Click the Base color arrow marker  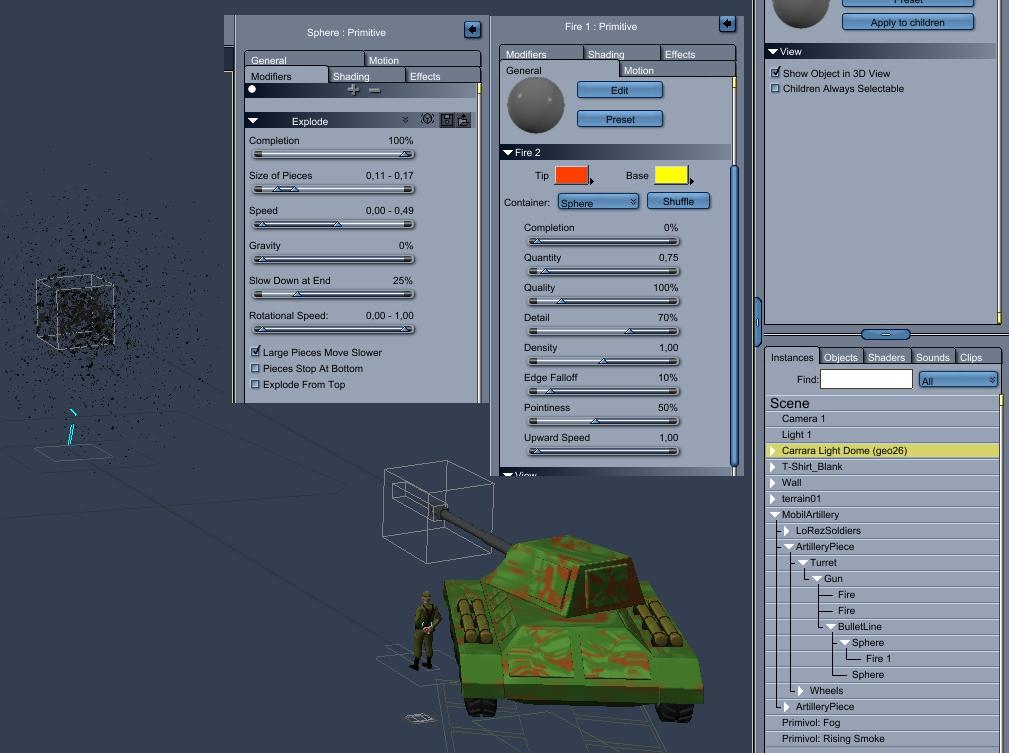click(692, 181)
